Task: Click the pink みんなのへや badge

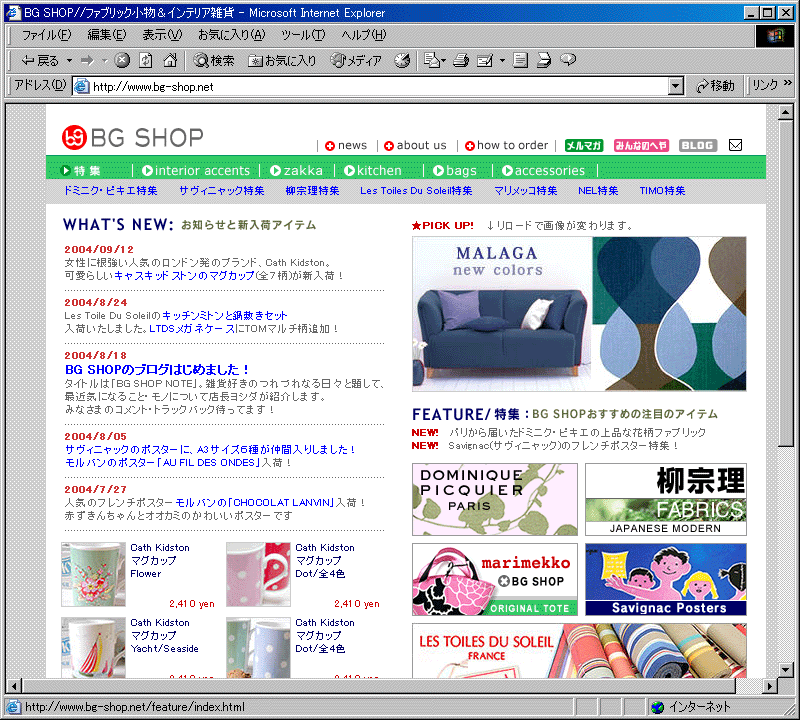Action: pyautogui.click(x=641, y=146)
